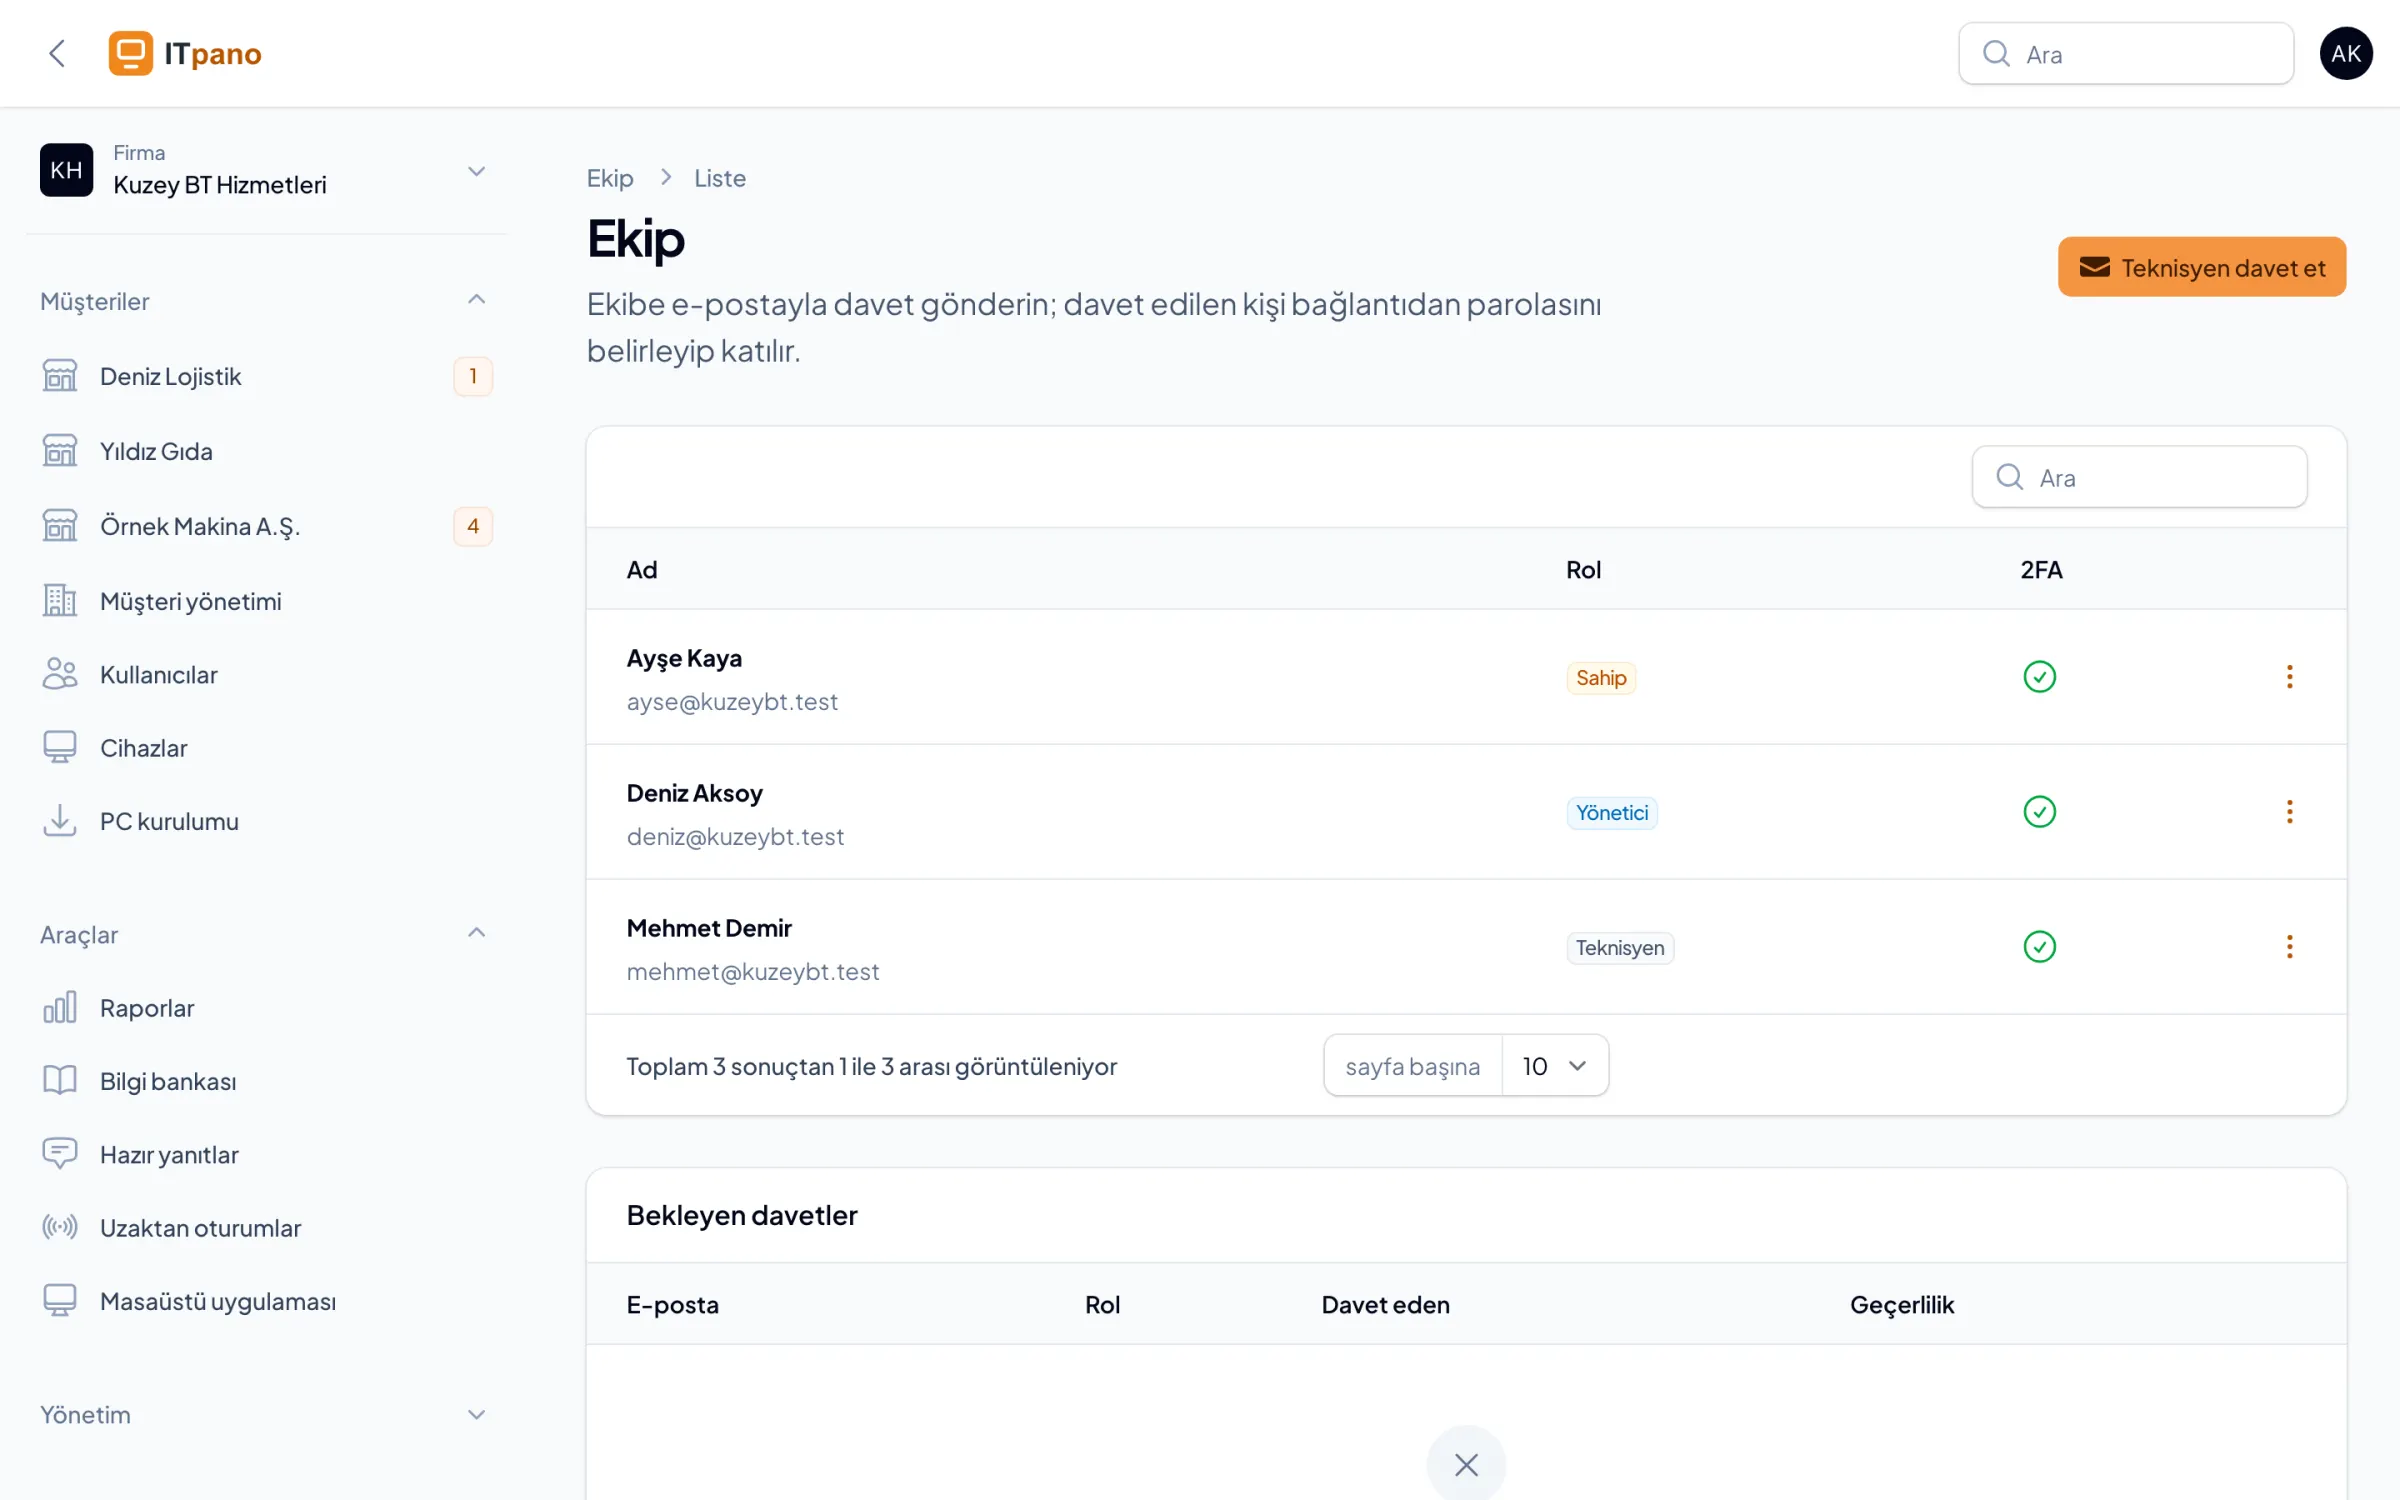
Task: Click the Teknisyen davet et button
Action: pos(2201,267)
